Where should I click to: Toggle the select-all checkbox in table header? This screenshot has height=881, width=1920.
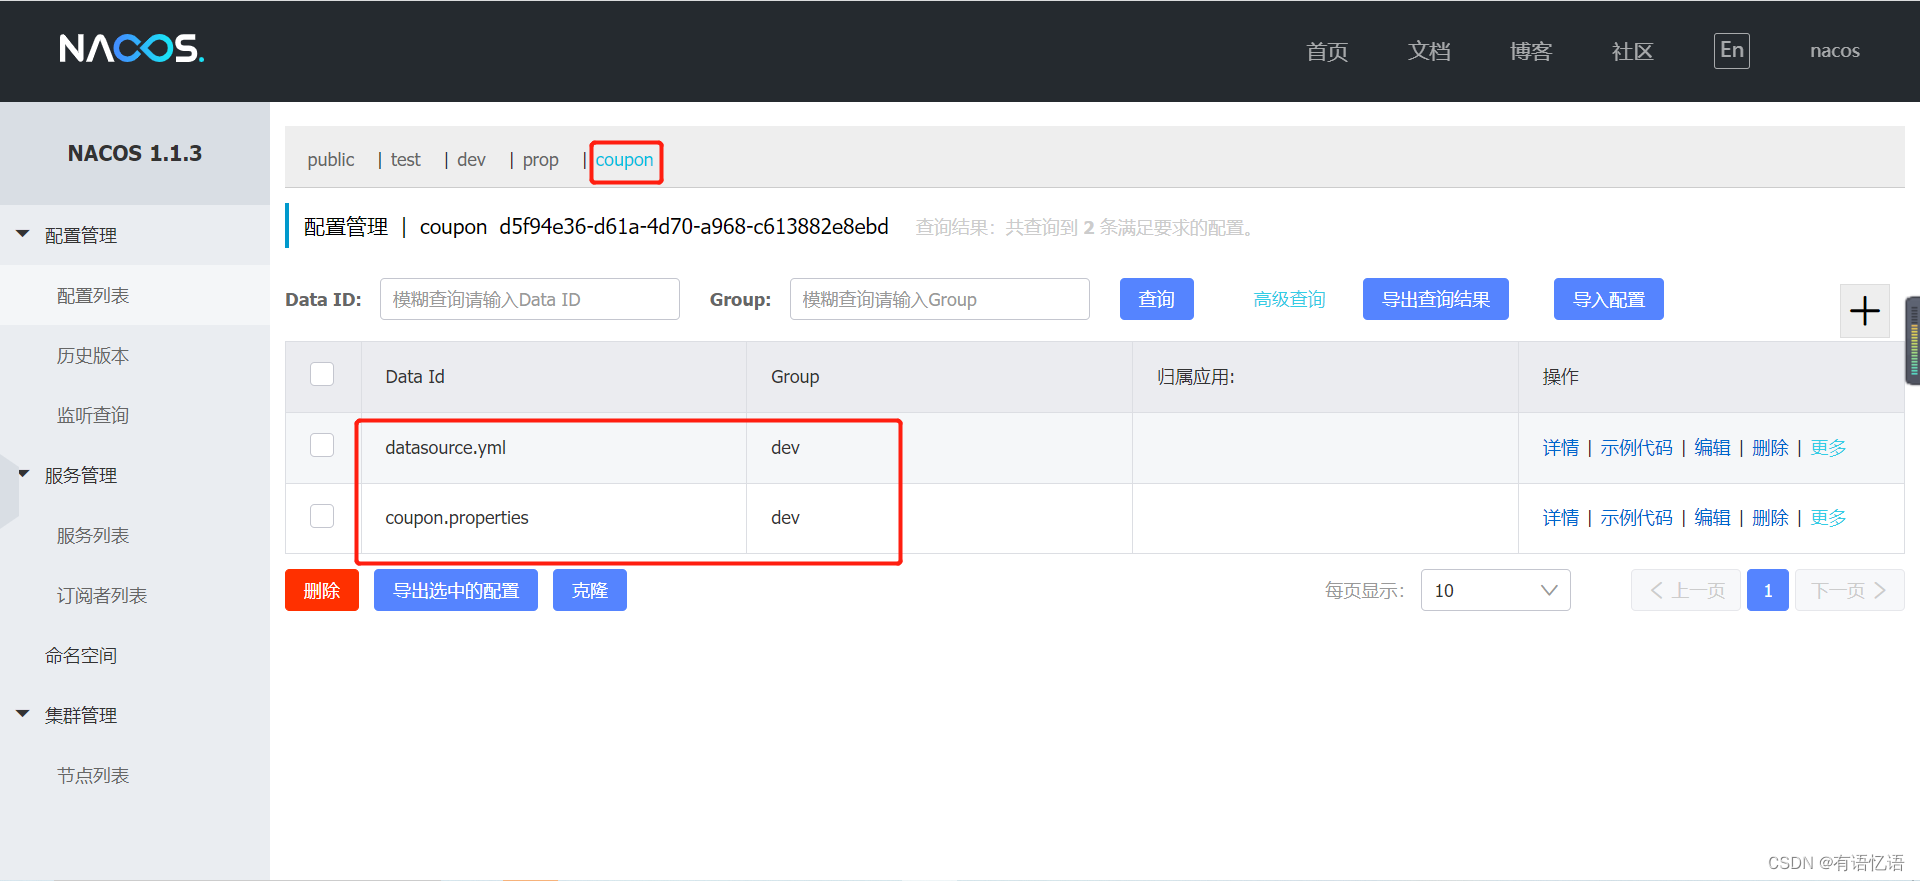tap(322, 374)
